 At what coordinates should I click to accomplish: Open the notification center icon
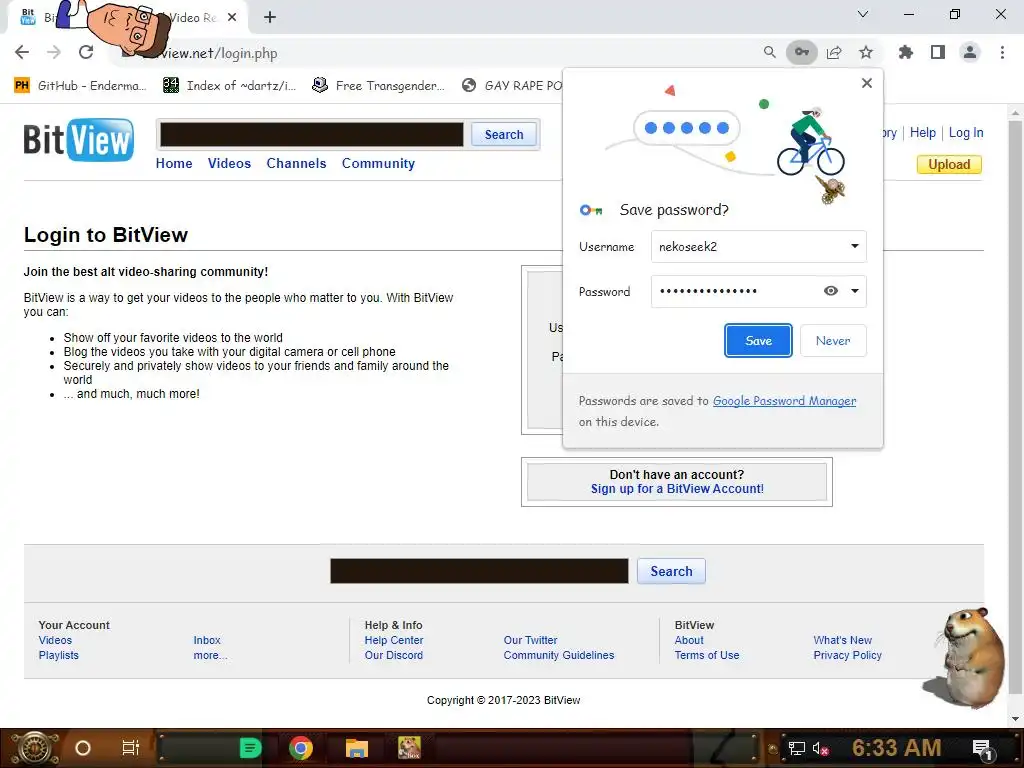click(983, 750)
